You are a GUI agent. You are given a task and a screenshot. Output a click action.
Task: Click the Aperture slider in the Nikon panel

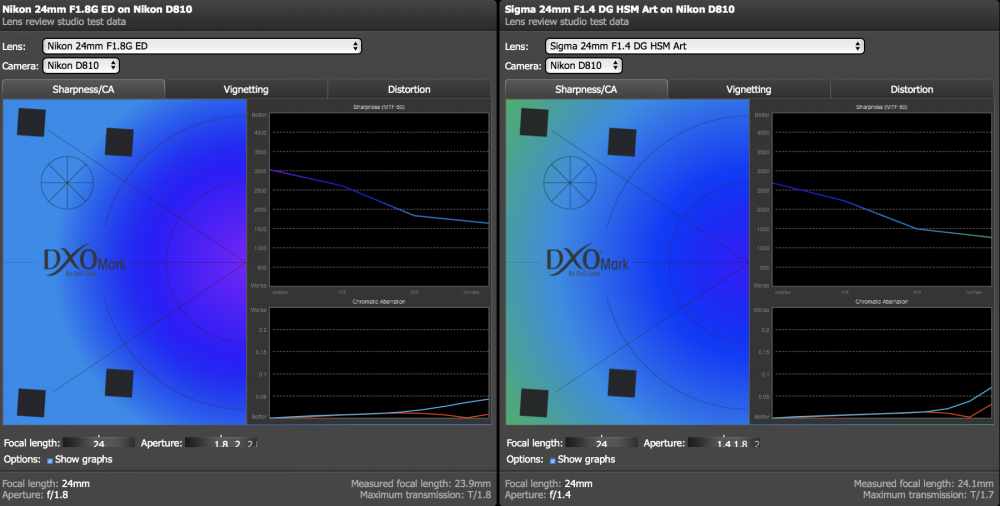(221, 442)
